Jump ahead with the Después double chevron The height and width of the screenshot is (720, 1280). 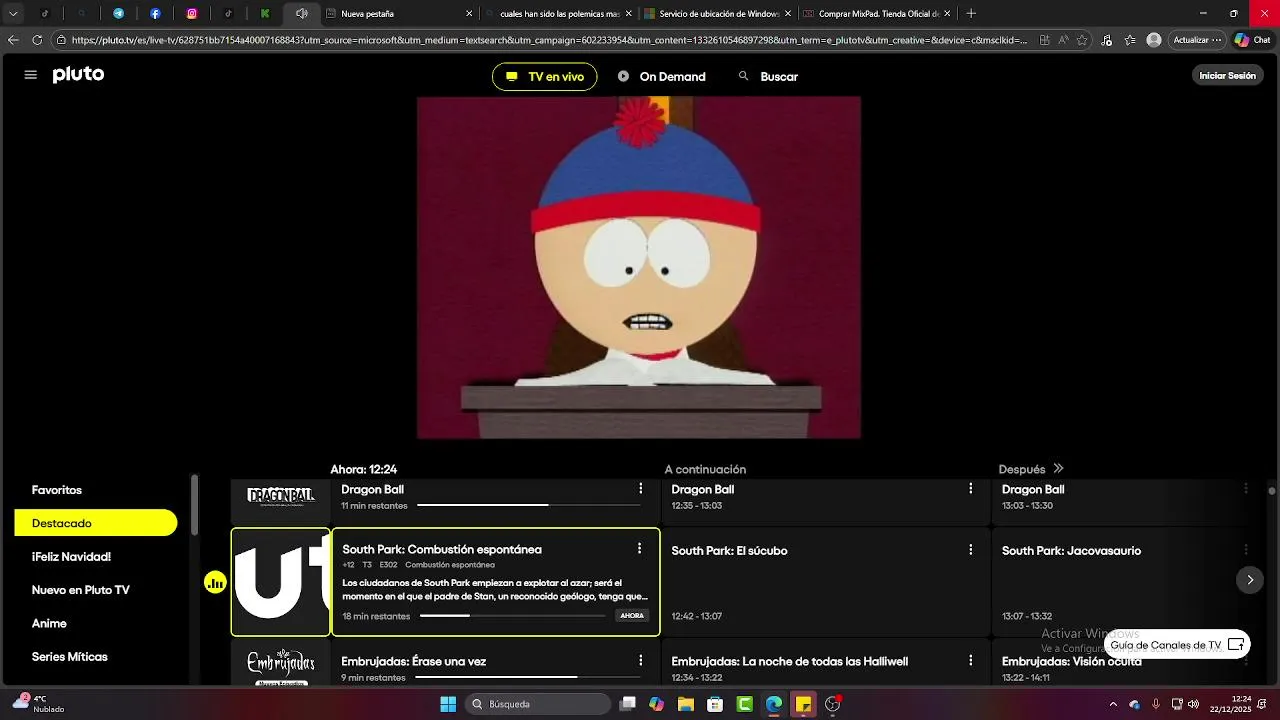1058,469
